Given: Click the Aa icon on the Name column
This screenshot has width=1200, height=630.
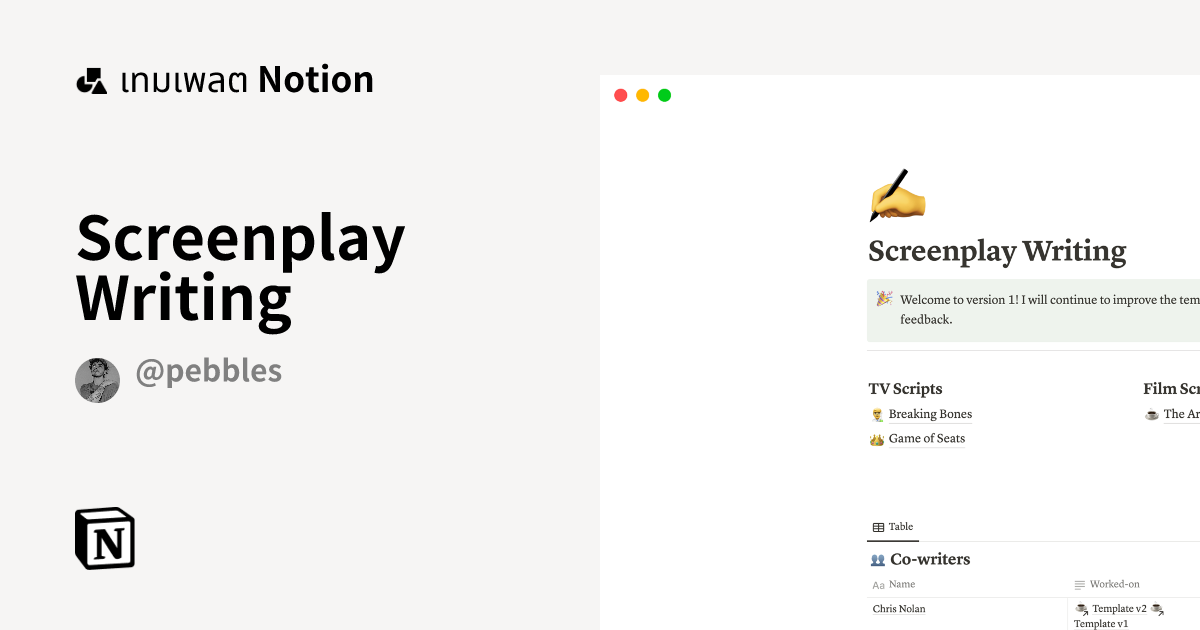Looking at the screenshot, I should pos(878,584).
